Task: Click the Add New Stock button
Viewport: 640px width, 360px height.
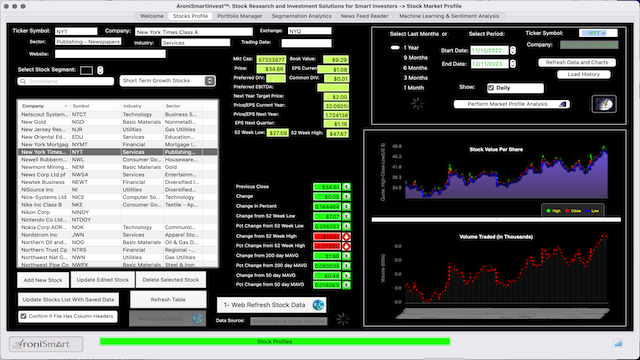Action: [43, 280]
